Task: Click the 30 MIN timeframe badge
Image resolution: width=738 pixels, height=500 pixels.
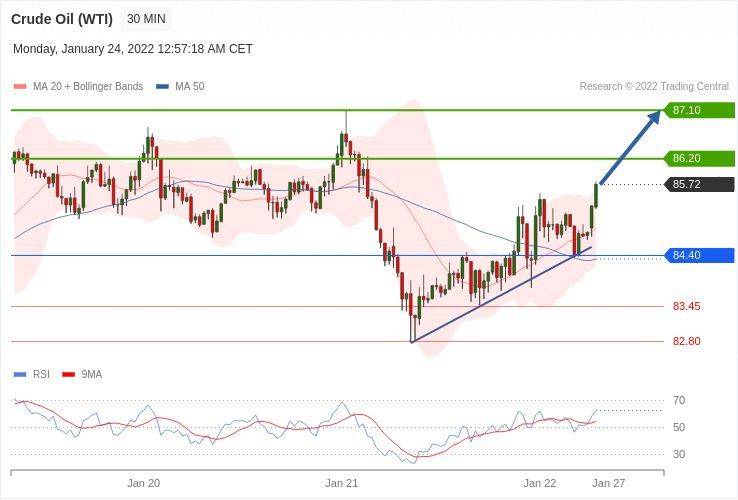Action: 146,19
